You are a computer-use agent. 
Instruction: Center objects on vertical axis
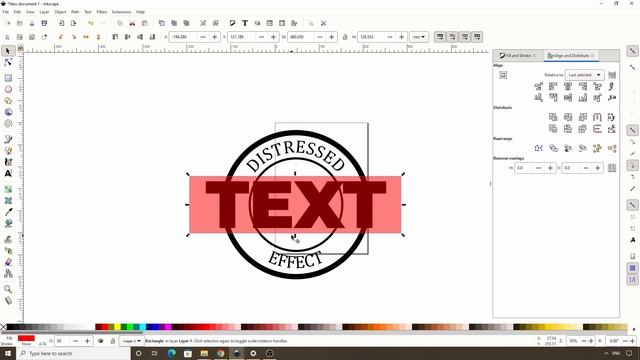(x=568, y=86)
